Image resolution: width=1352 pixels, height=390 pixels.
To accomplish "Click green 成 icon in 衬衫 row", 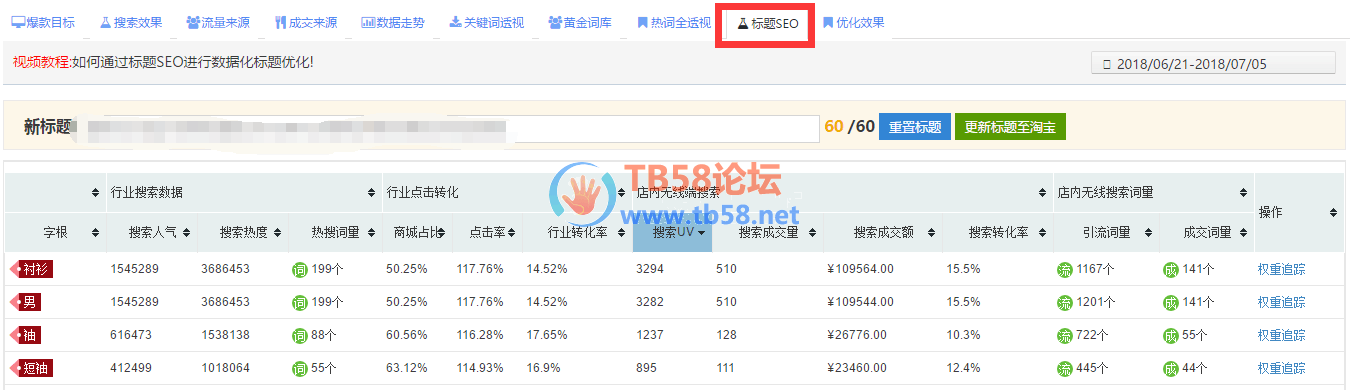I will pyautogui.click(x=1170, y=269).
